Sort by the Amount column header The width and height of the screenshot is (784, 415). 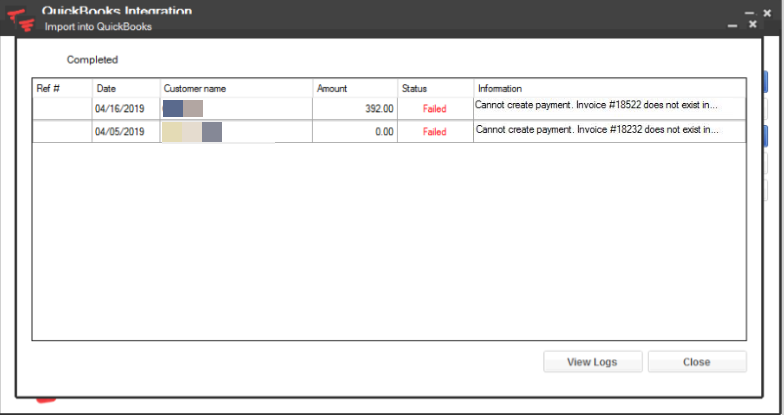(x=355, y=88)
